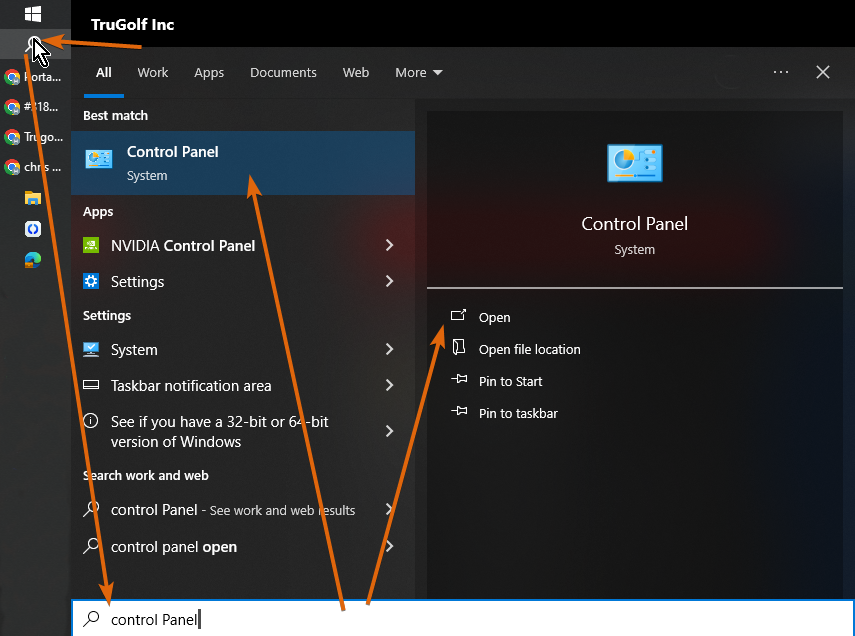
Task: Switch to the Work search tab
Action: pyautogui.click(x=153, y=73)
